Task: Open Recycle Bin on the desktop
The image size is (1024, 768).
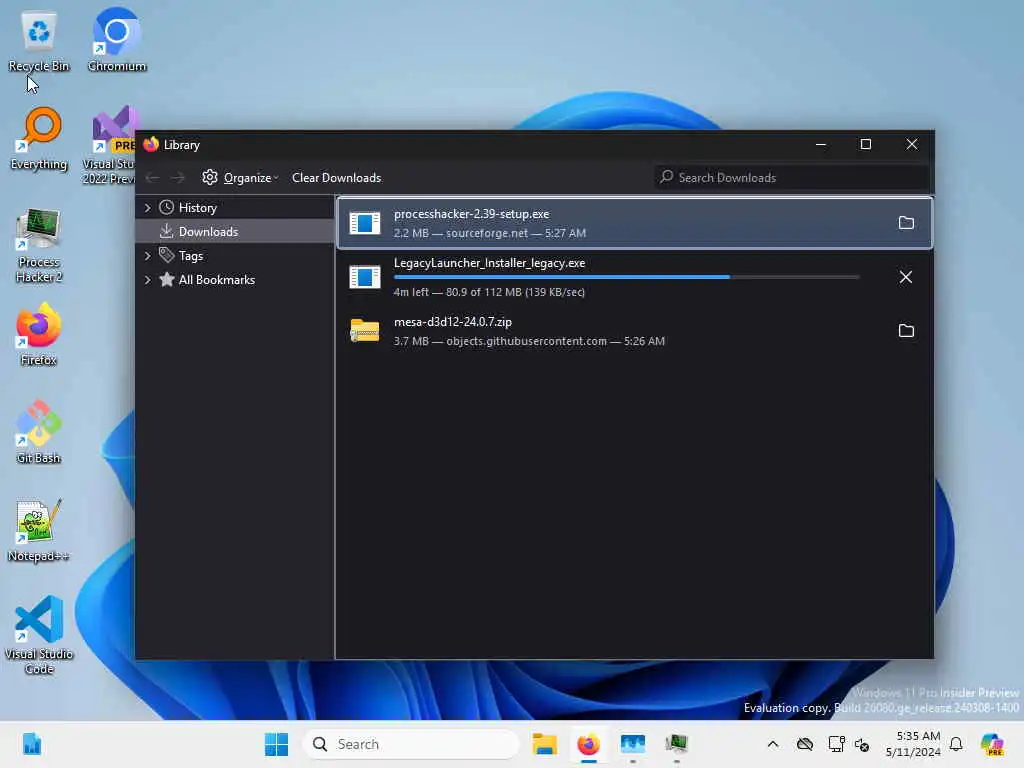Action: pos(39,41)
